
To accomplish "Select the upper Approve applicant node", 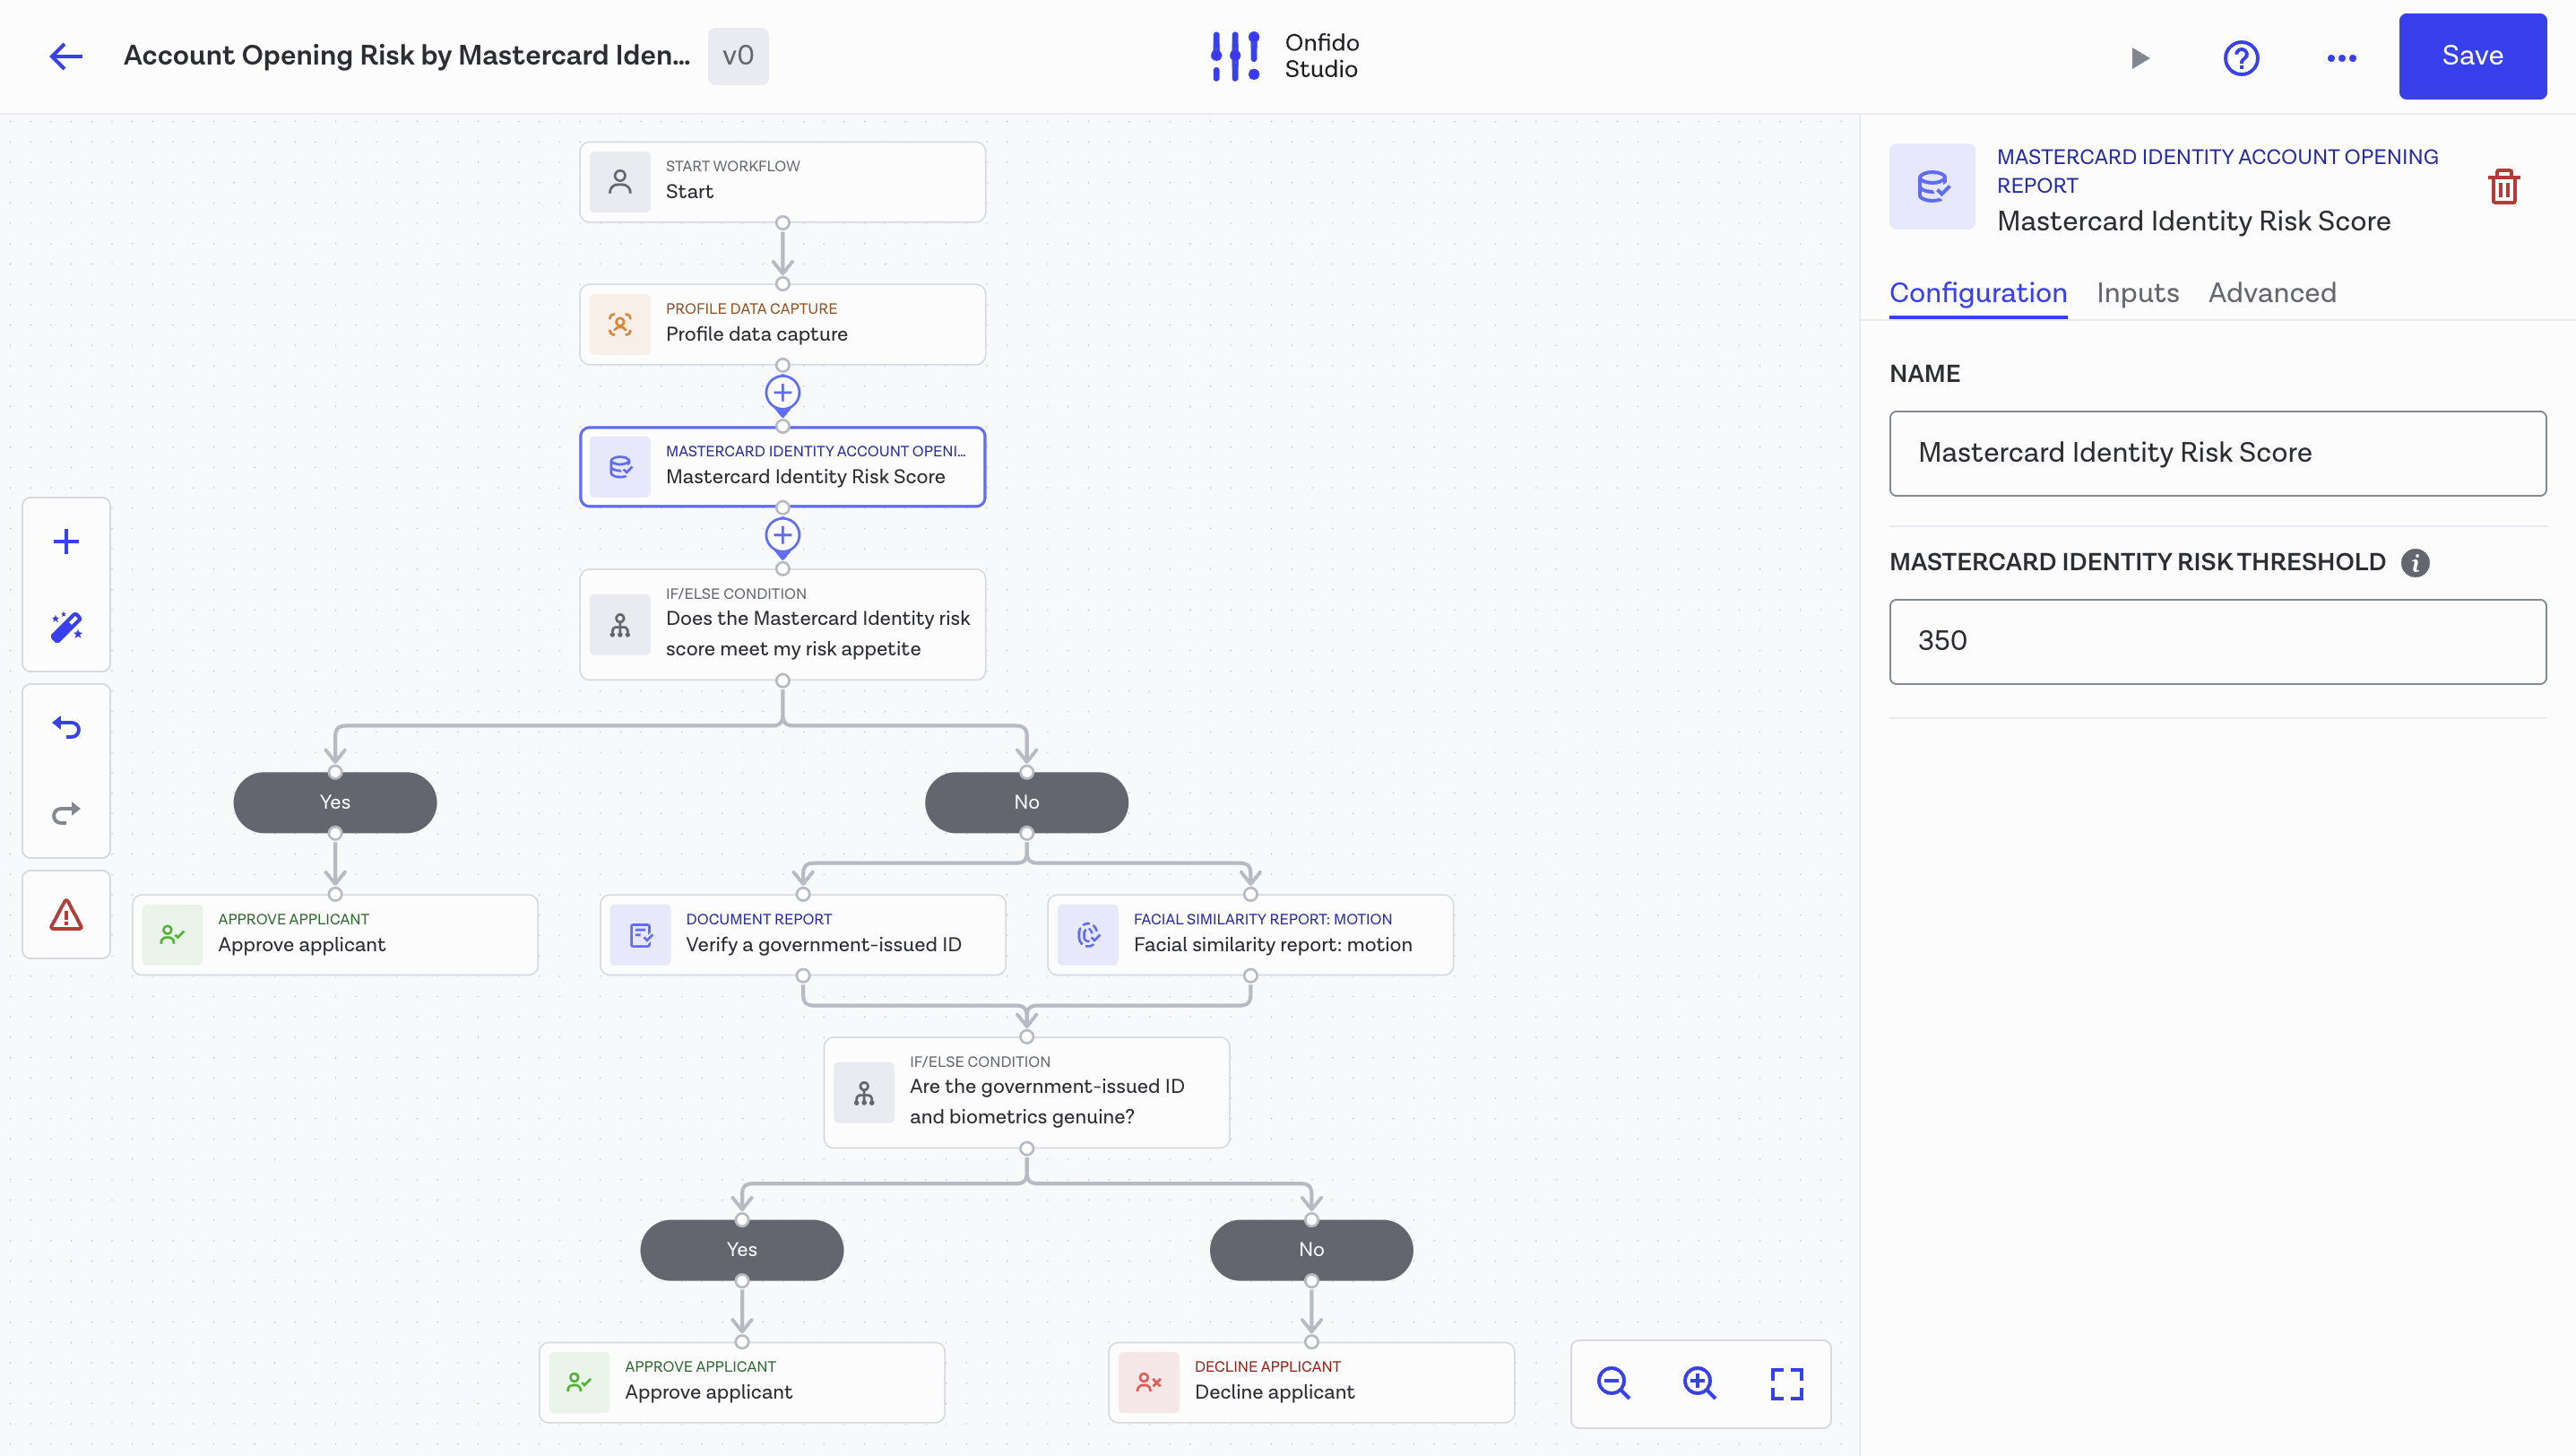I will pyautogui.click(x=335, y=935).
